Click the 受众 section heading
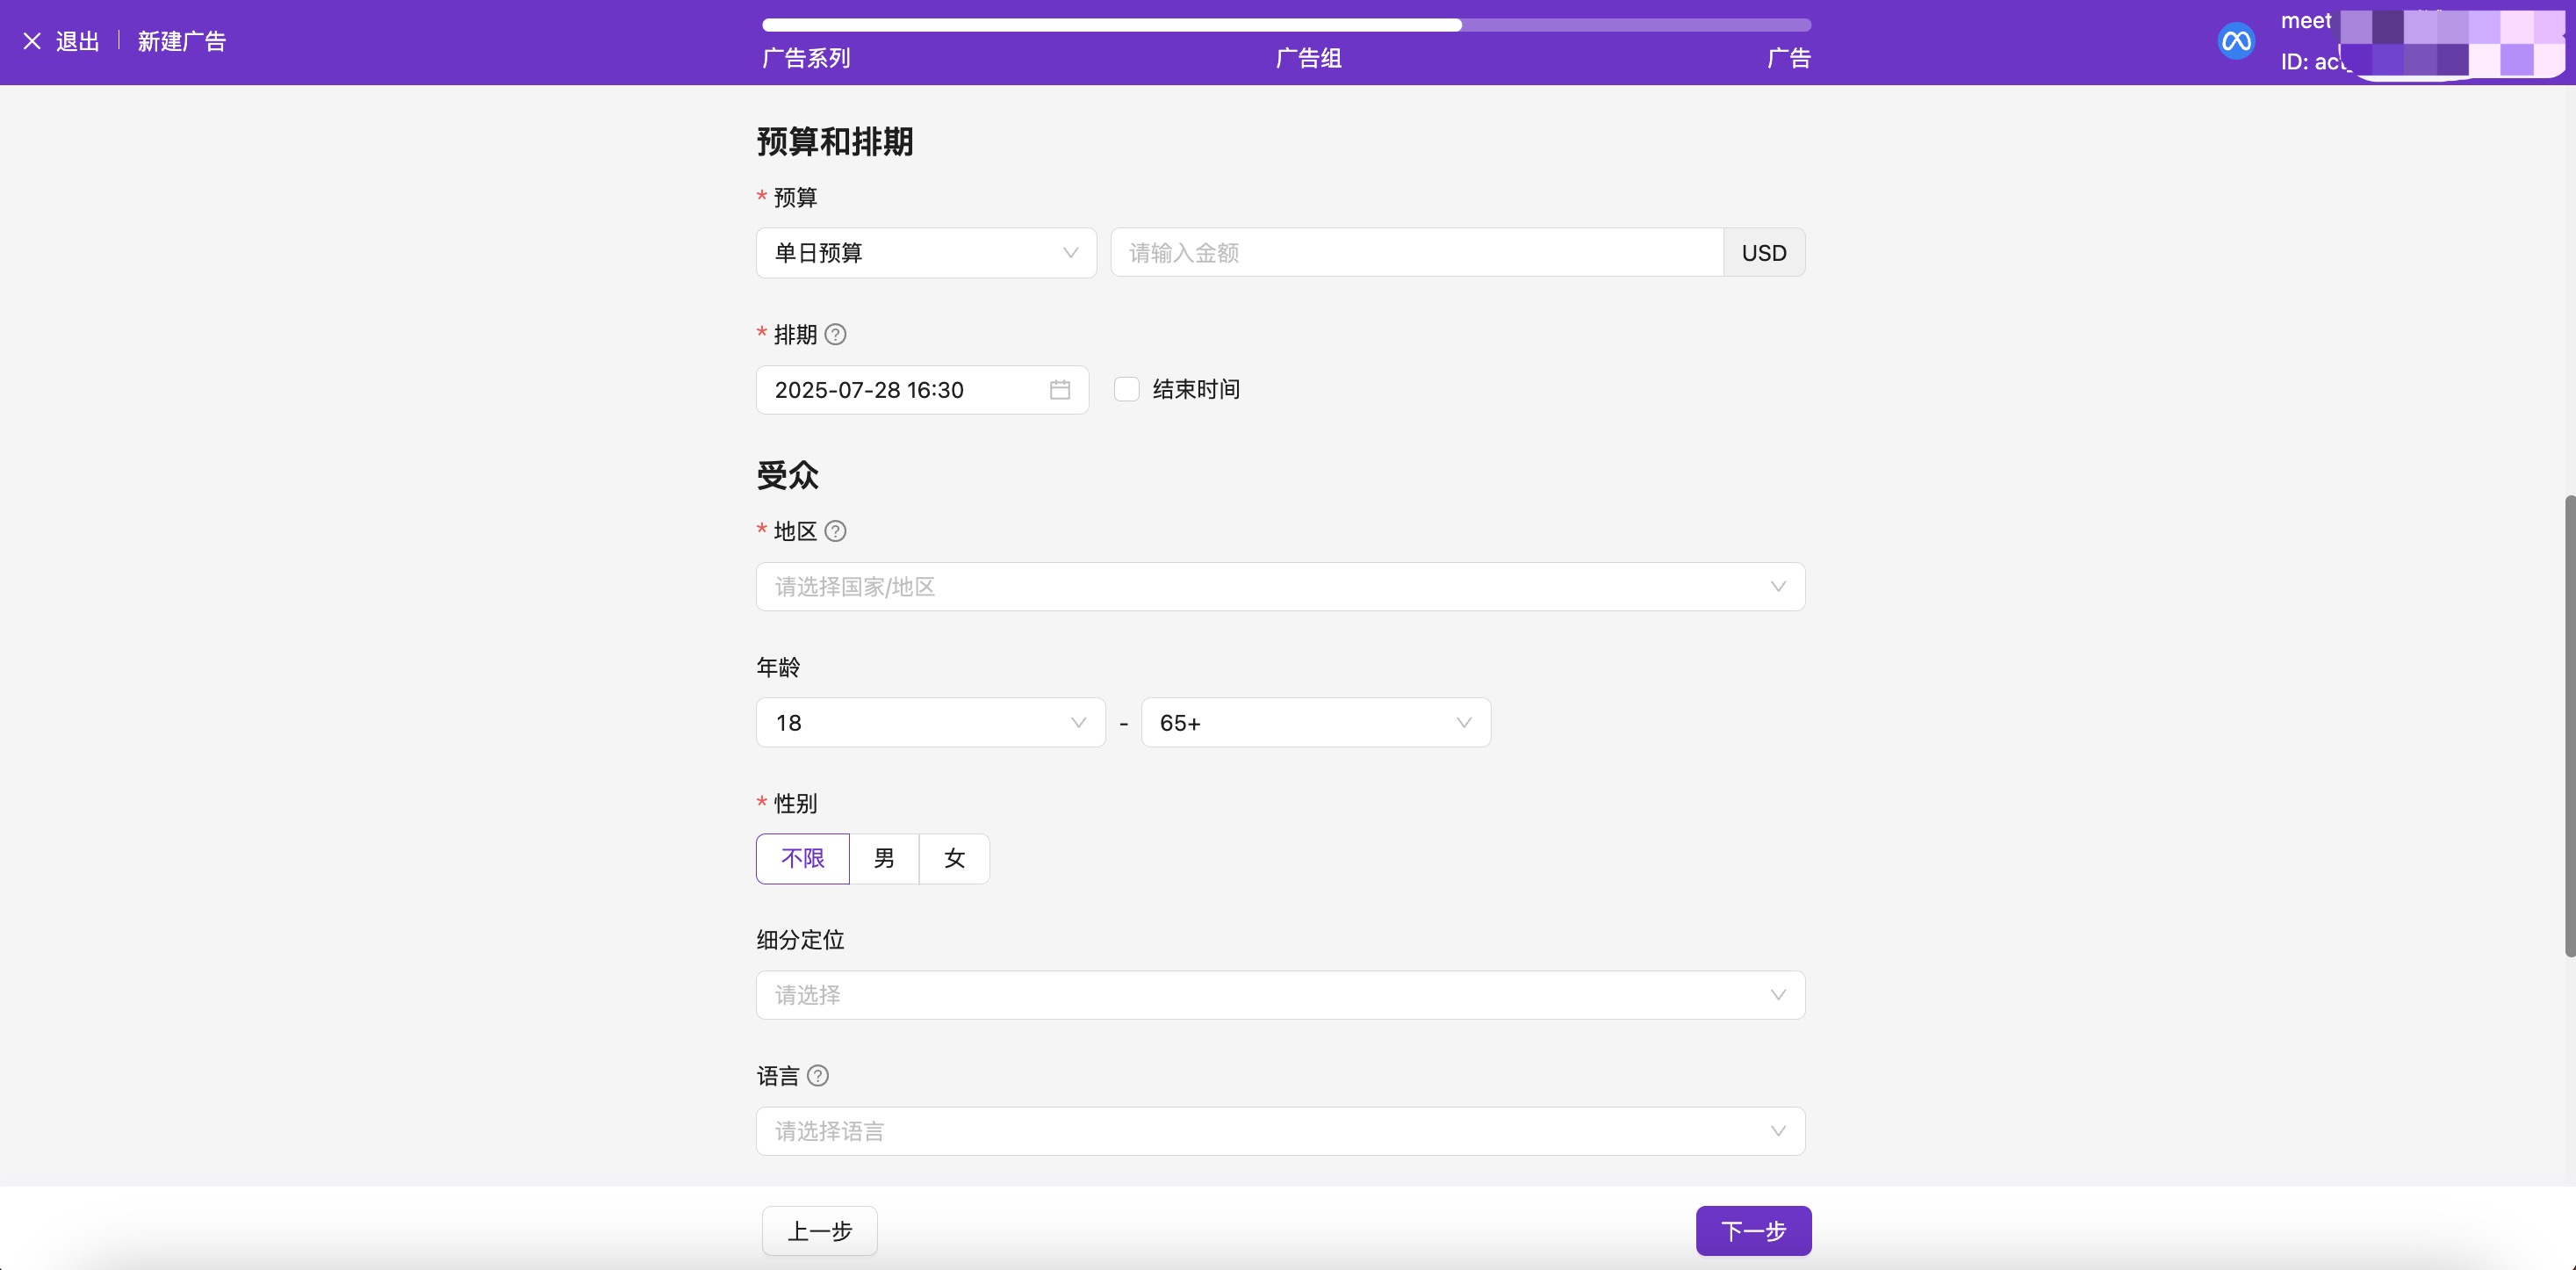 coord(788,475)
